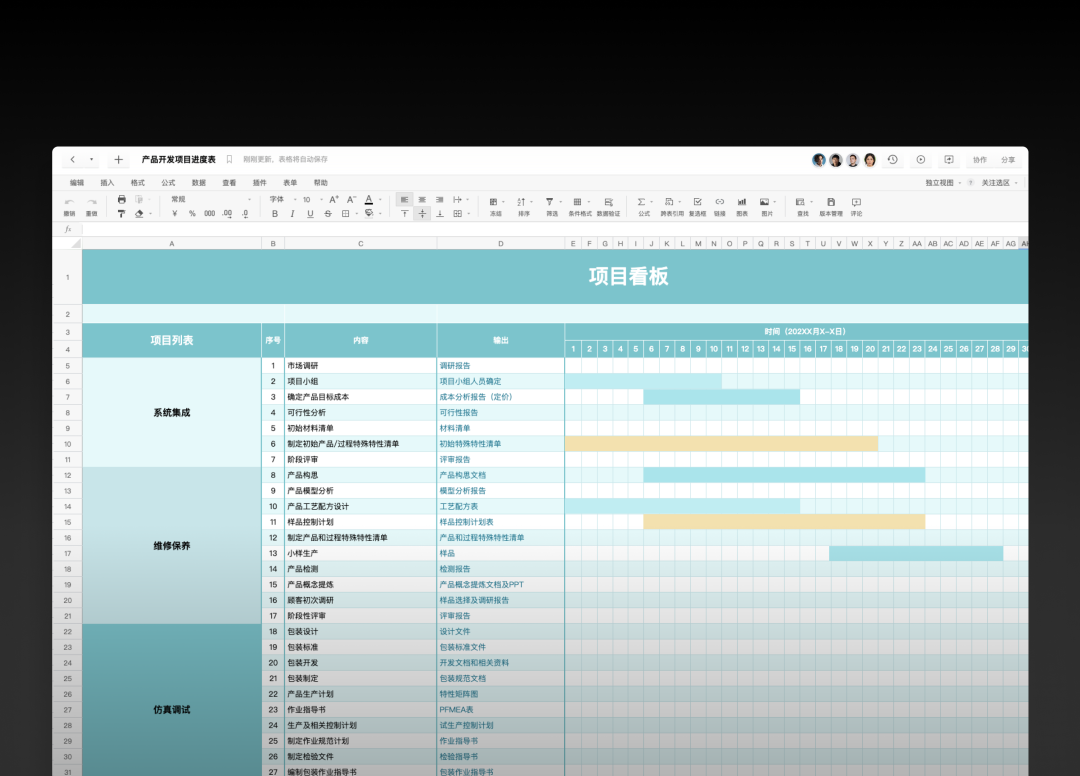Open the 独立视图 dropdown
The width and height of the screenshot is (1080, 776).
[943, 183]
